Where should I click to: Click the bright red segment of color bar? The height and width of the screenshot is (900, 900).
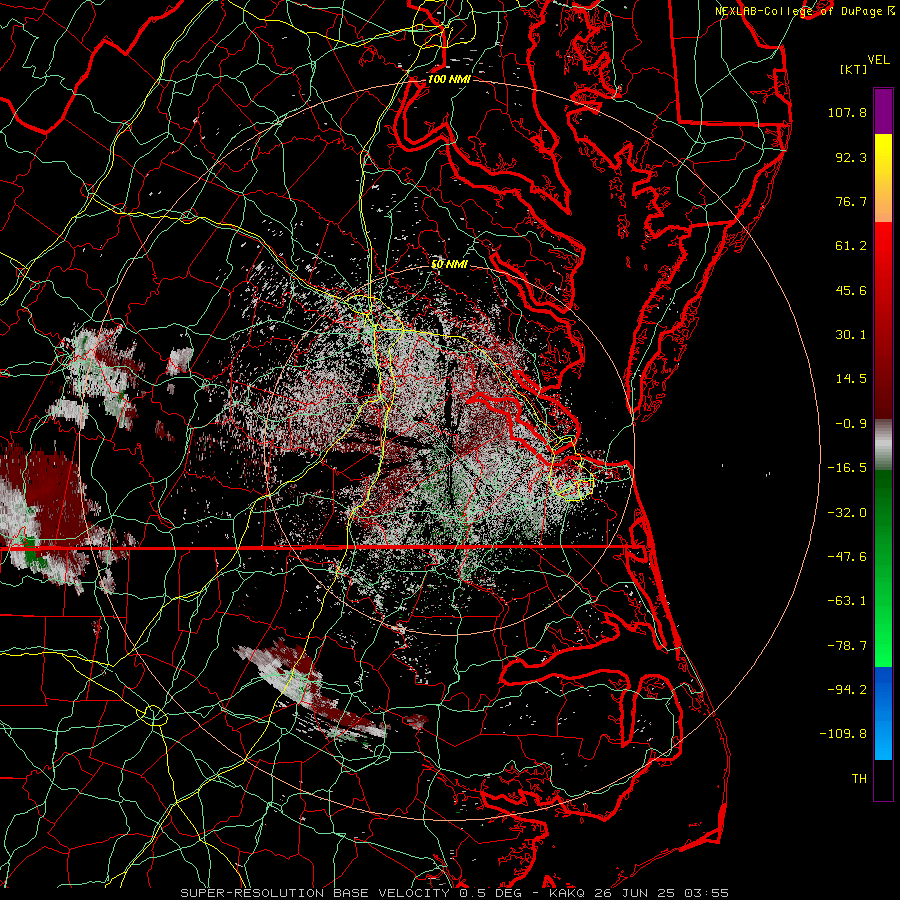(x=883, y=253)
